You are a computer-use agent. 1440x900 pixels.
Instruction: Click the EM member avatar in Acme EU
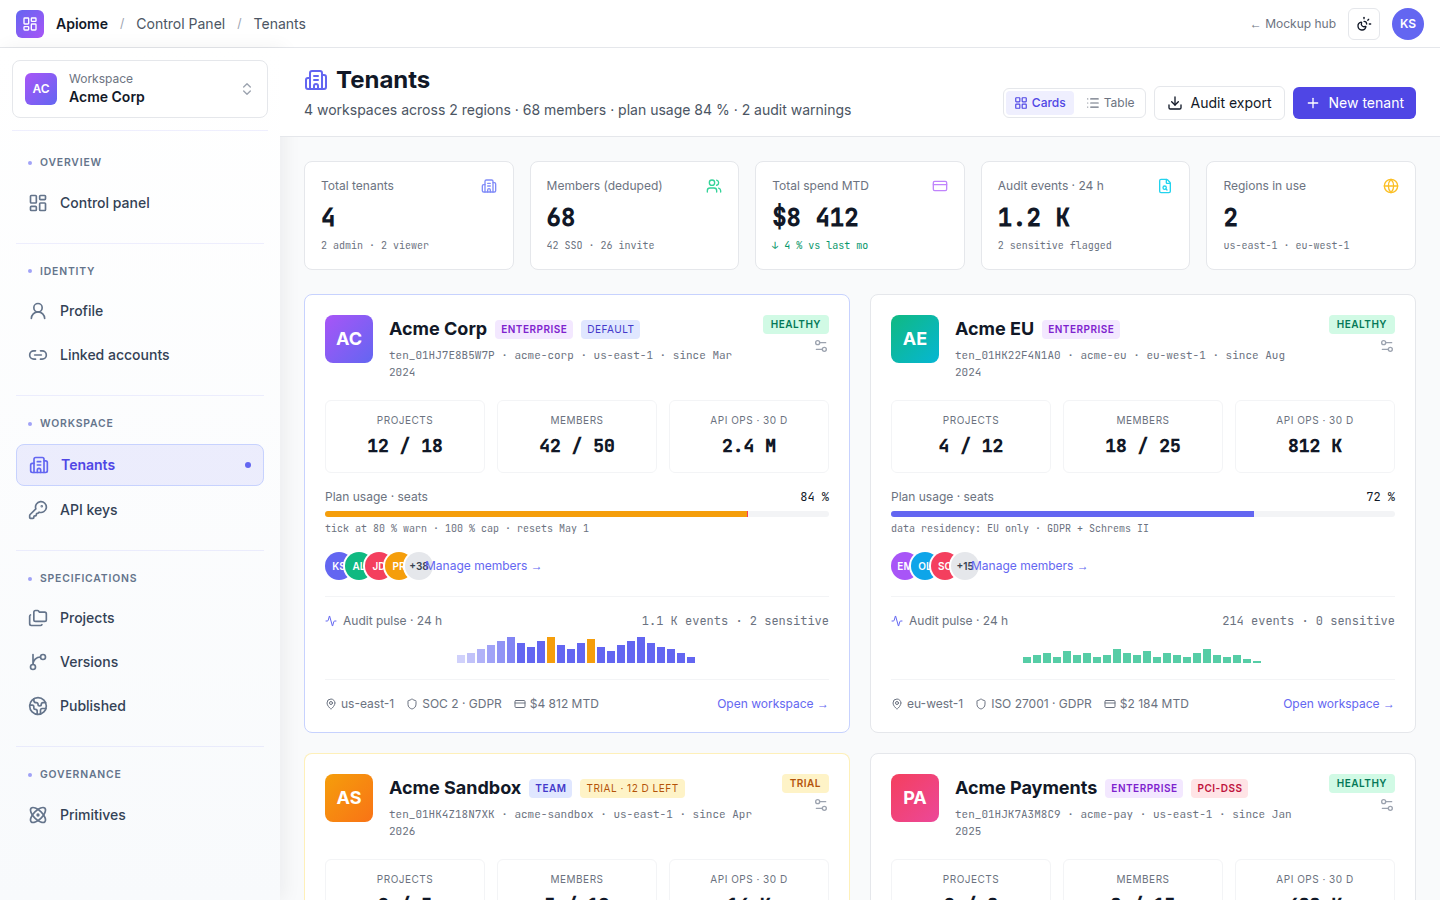click(x=903, y=566)
